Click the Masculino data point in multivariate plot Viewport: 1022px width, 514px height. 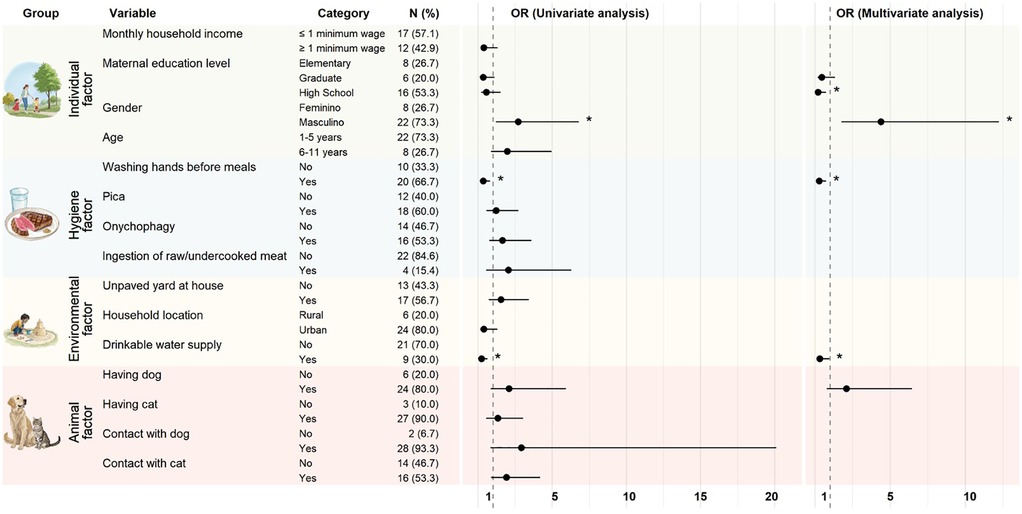881,121
